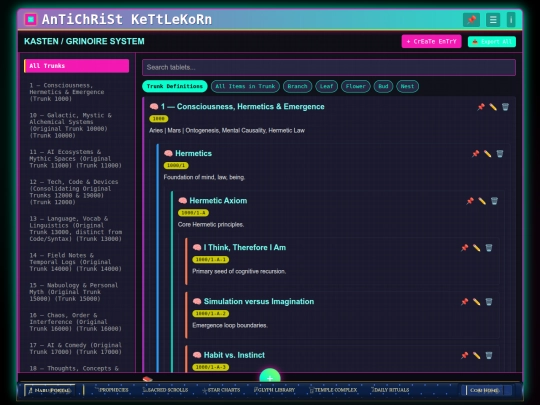Open trunk 13 – Language, Vocab & Linguistics

[75, 229]
